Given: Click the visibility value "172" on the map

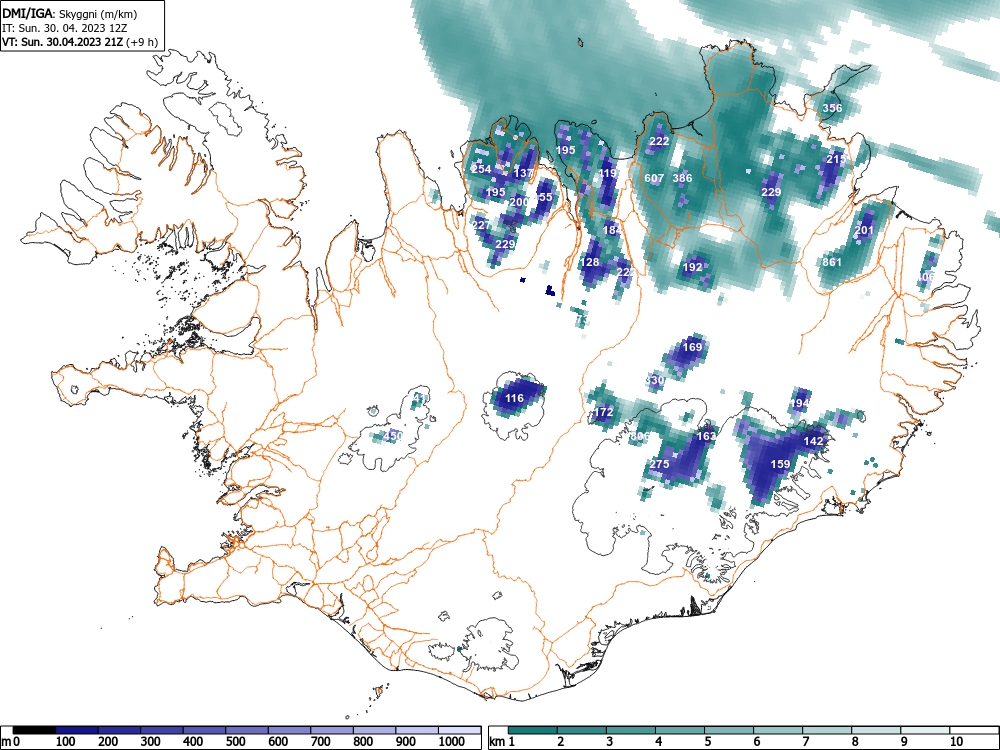Looking at the screenshot, I should [x=603, y=412].
